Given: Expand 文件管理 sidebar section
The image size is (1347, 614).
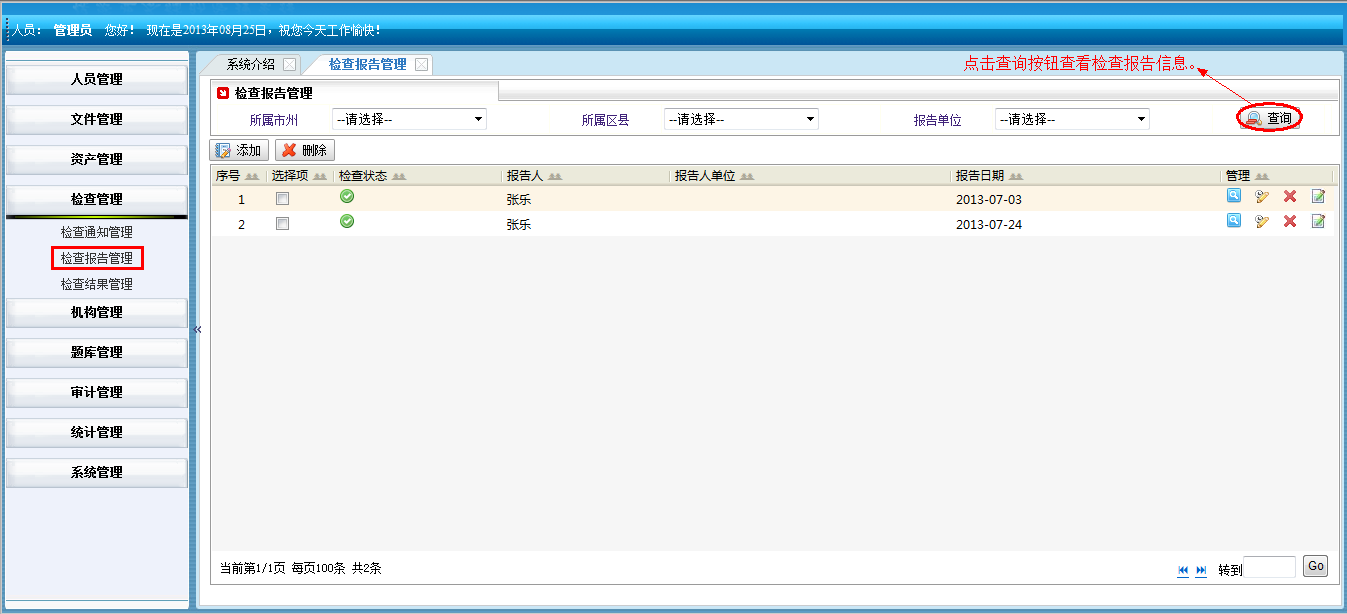Looking at the screenshot, I should coord(97,119).
